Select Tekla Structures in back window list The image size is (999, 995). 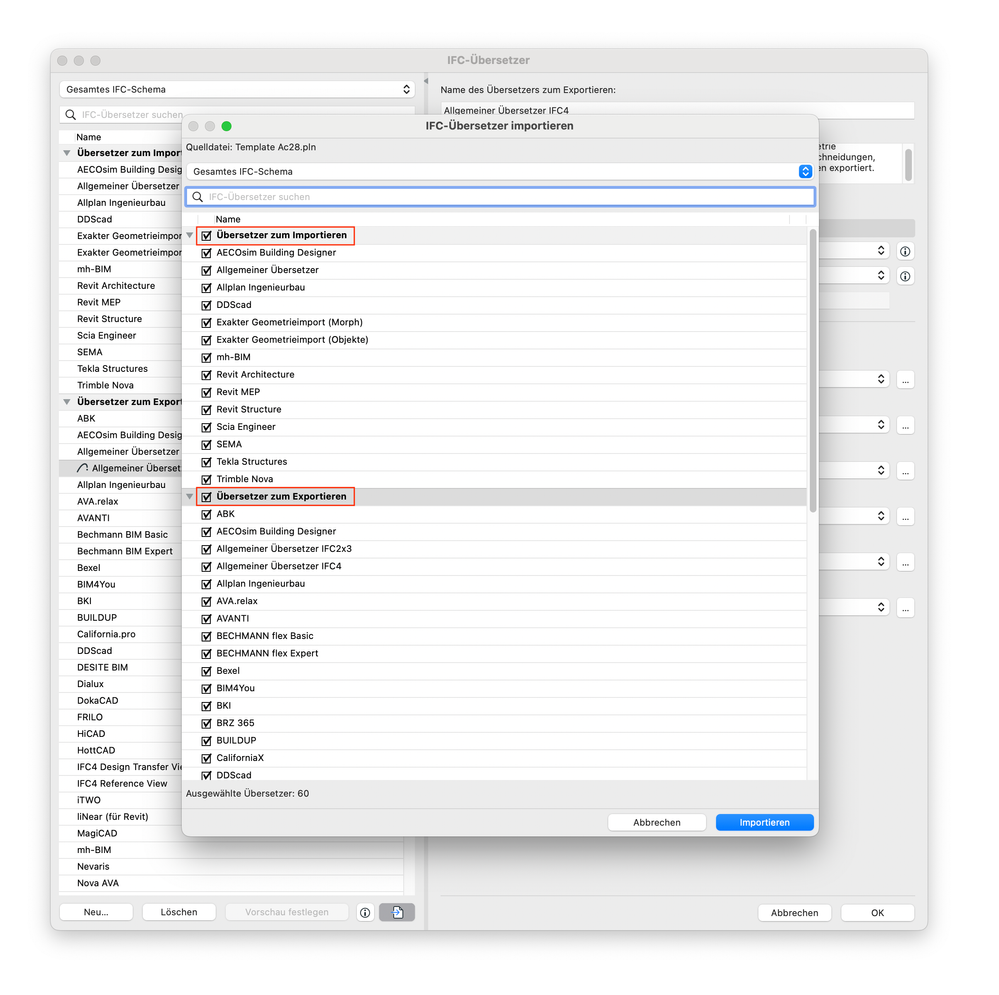click(x=121, y=369)
